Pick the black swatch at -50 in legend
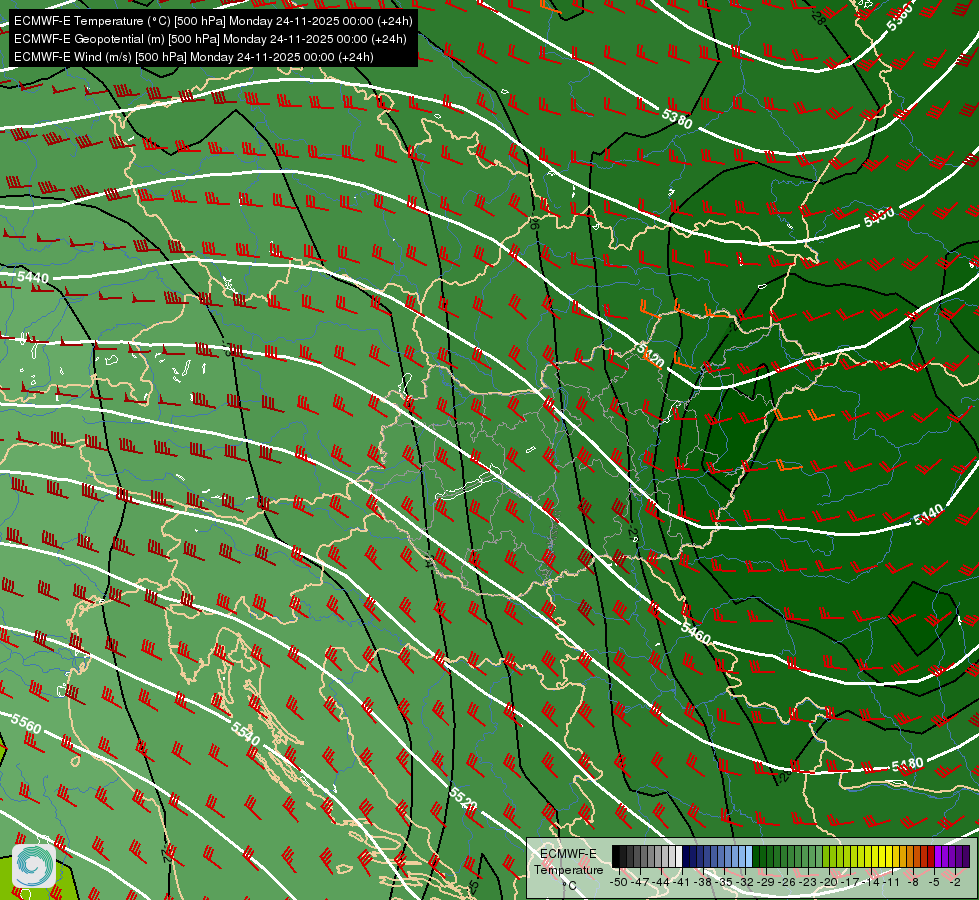Viewport: 979px width, 900px height. 616,856
